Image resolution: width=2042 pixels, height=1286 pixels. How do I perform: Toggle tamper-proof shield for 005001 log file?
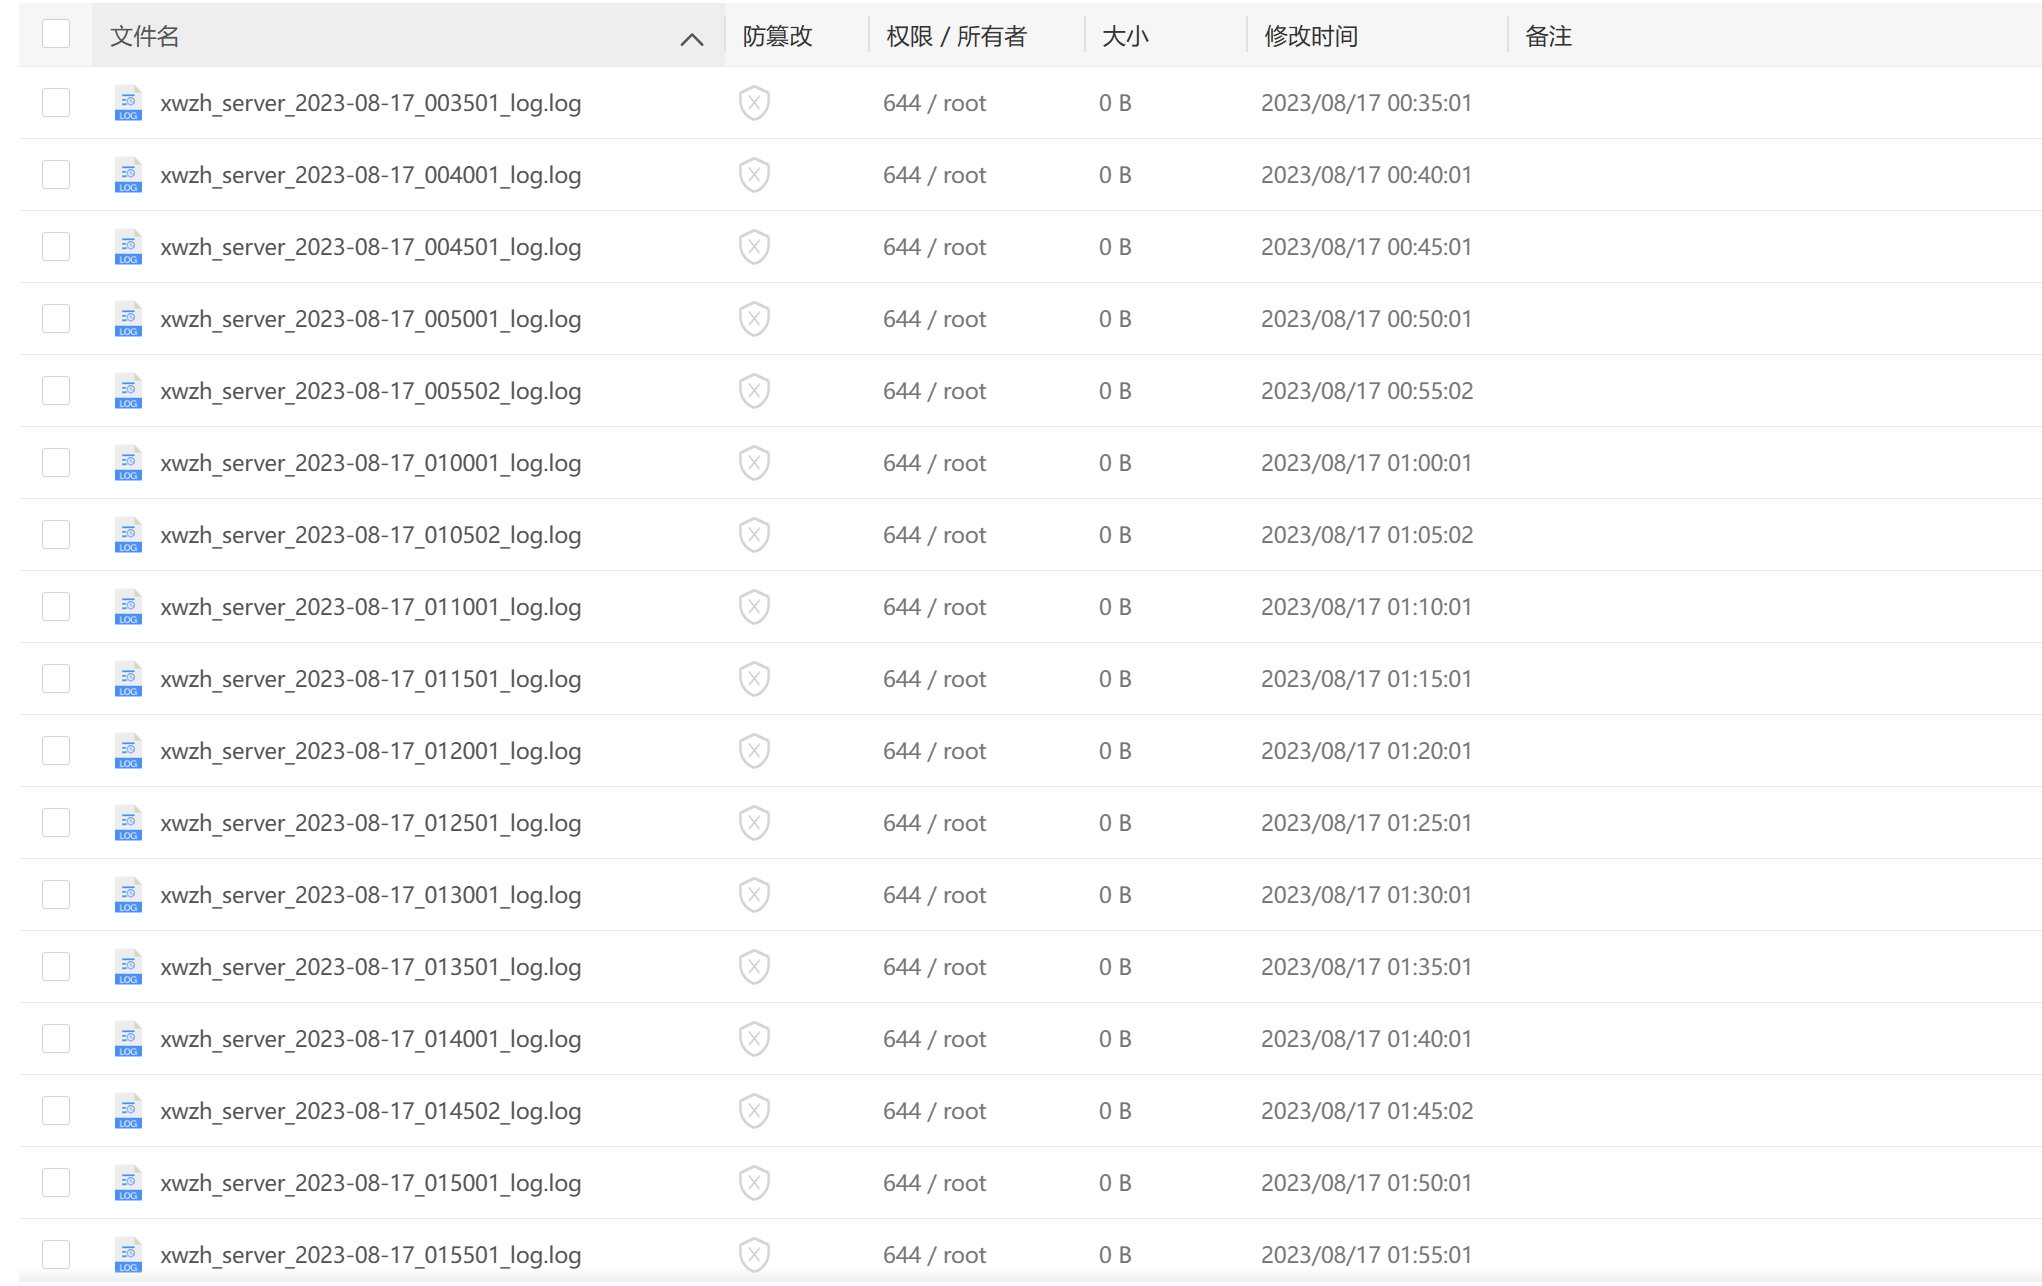coord(754,319)
